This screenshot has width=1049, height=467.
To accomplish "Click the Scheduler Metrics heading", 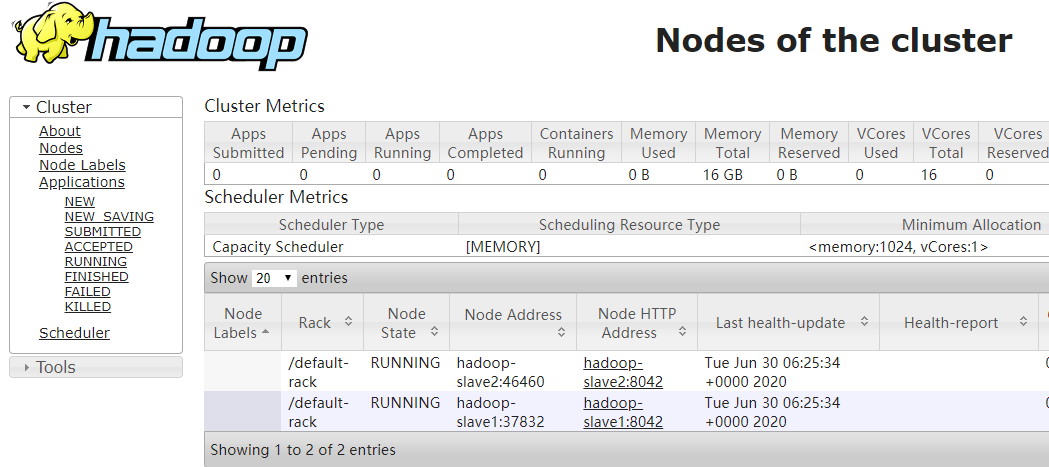I will click(x=276, y=197).
